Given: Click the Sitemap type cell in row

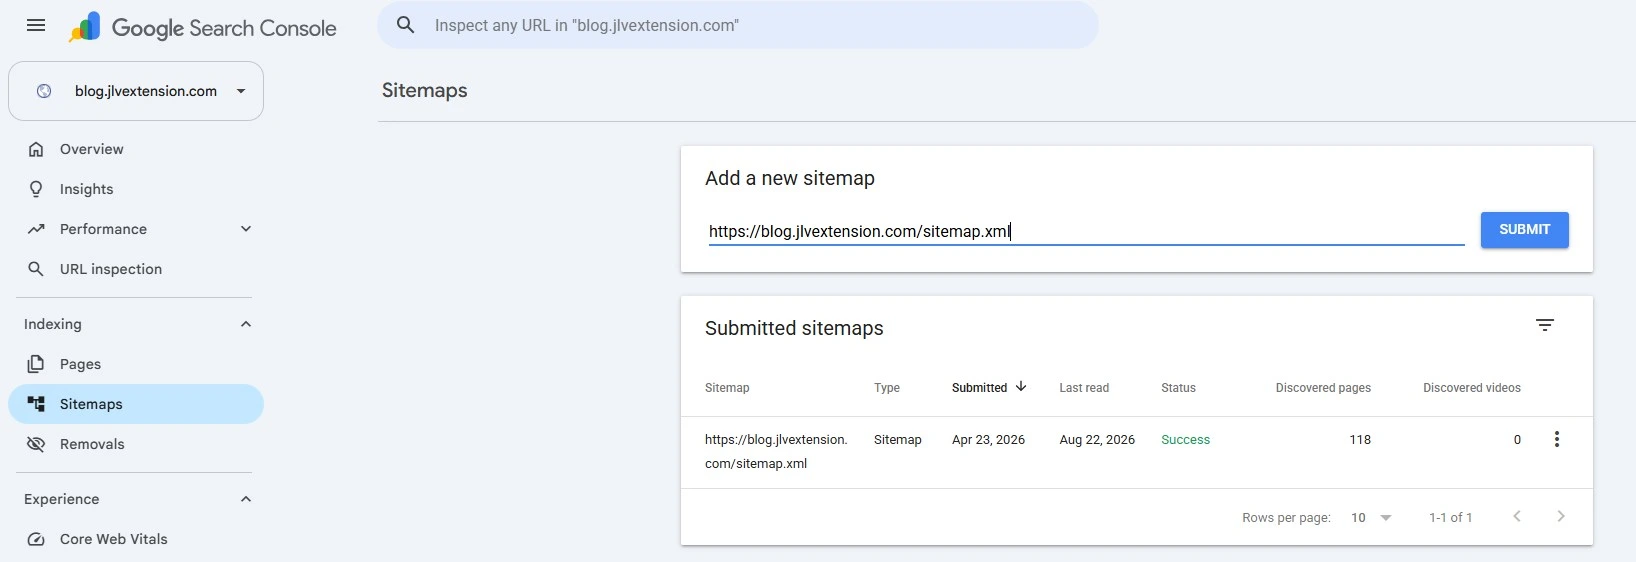Looking at the screenshot, I should (x=897, y=440).
